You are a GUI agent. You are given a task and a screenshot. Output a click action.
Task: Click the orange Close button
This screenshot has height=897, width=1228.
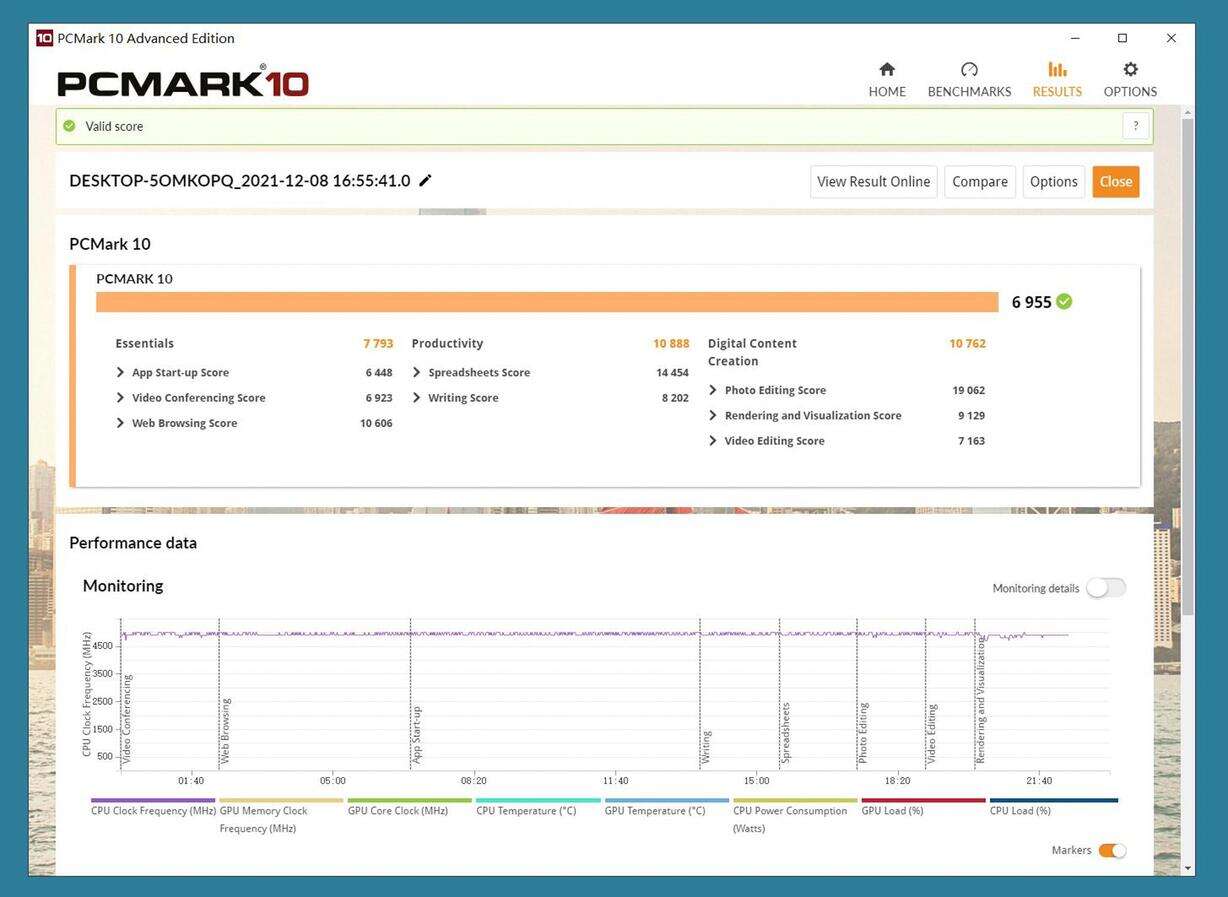[1116, 181]
